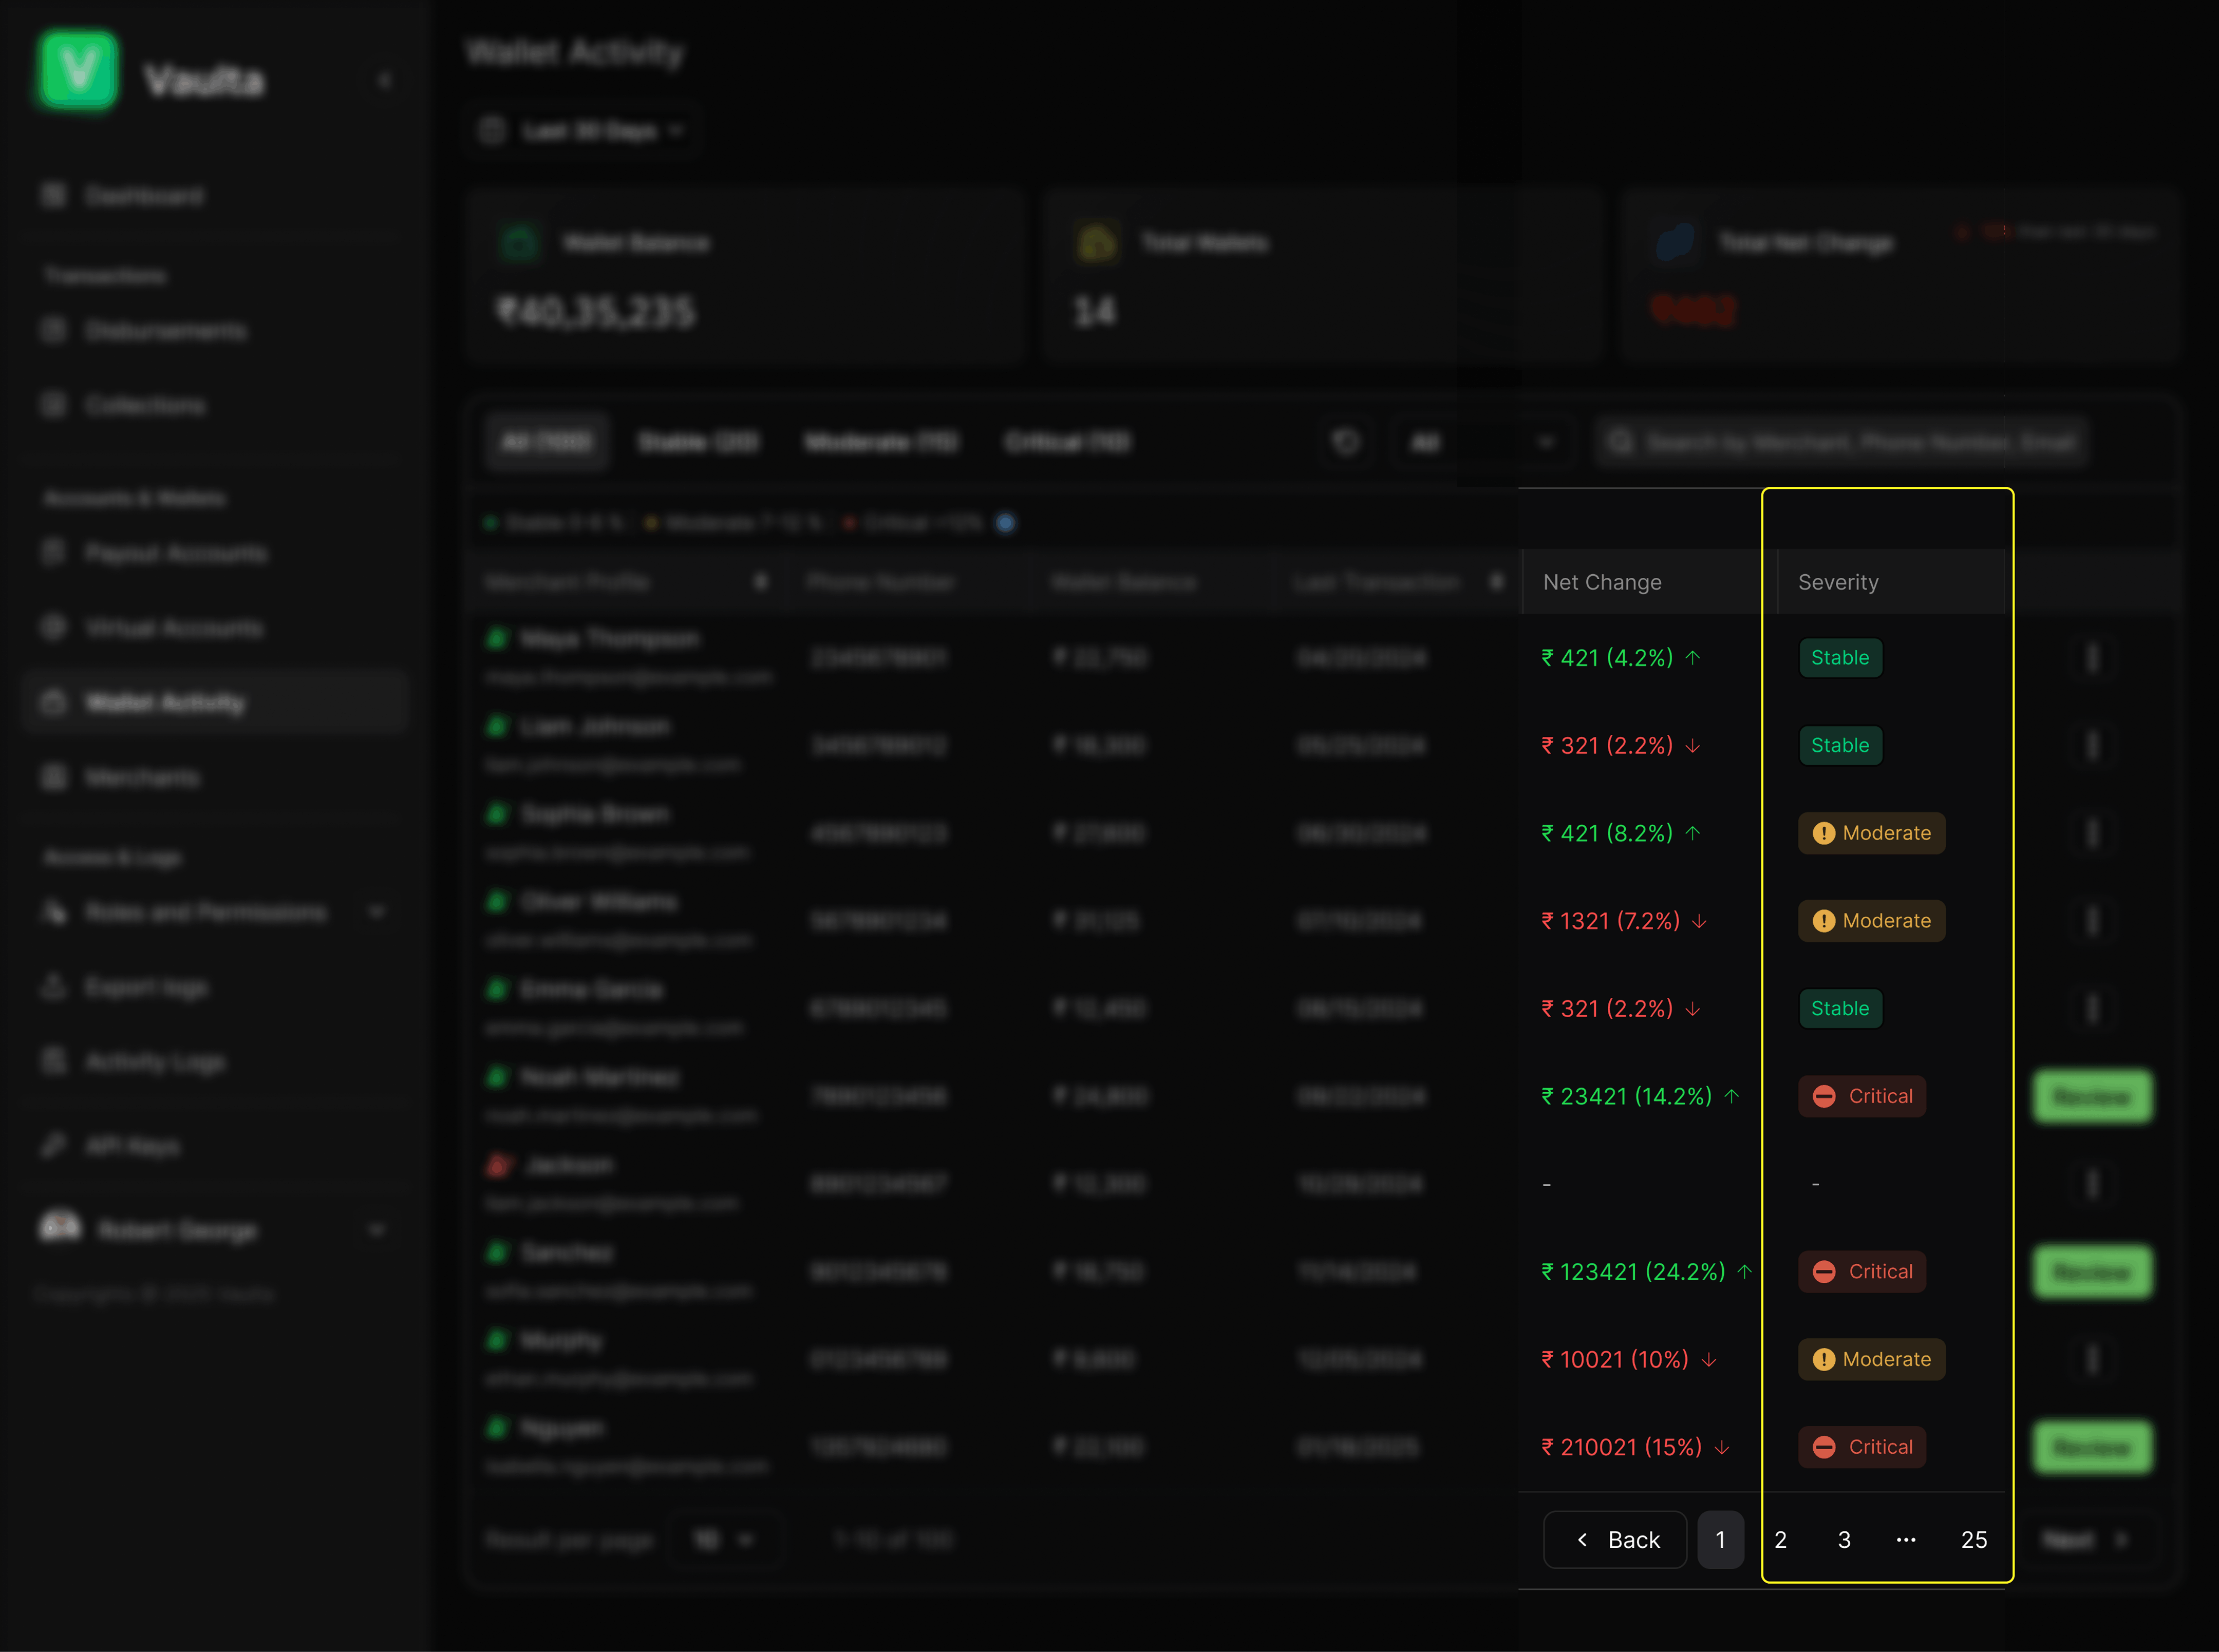Switch to the Critical tab filter

coord(1067,442)
